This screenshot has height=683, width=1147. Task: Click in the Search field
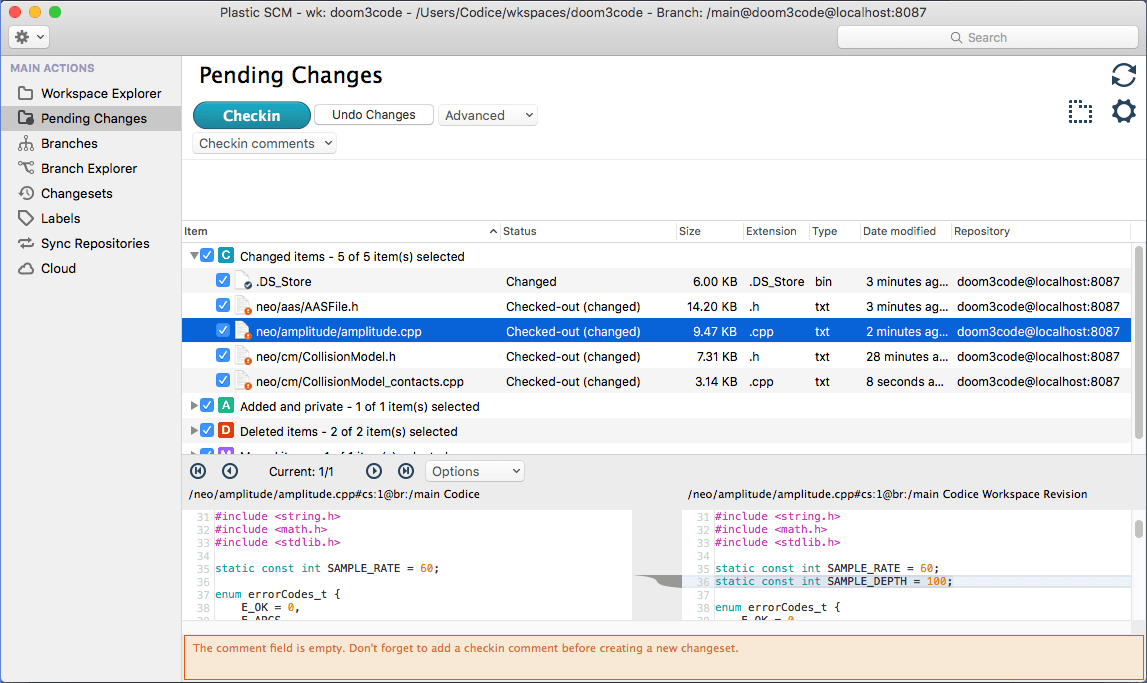[988, 37]
